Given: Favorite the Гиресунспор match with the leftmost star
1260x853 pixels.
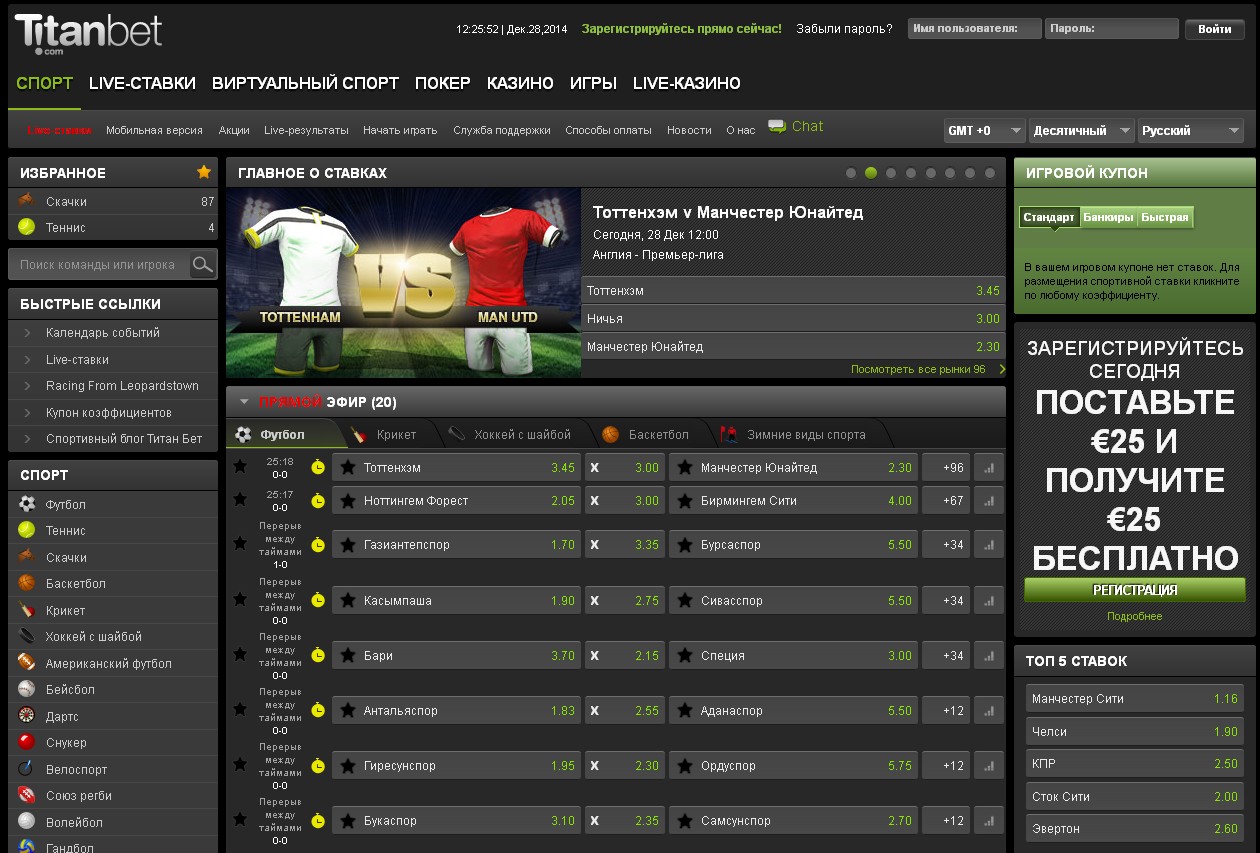Looking at the screenshot, I should tap(240, 763).
